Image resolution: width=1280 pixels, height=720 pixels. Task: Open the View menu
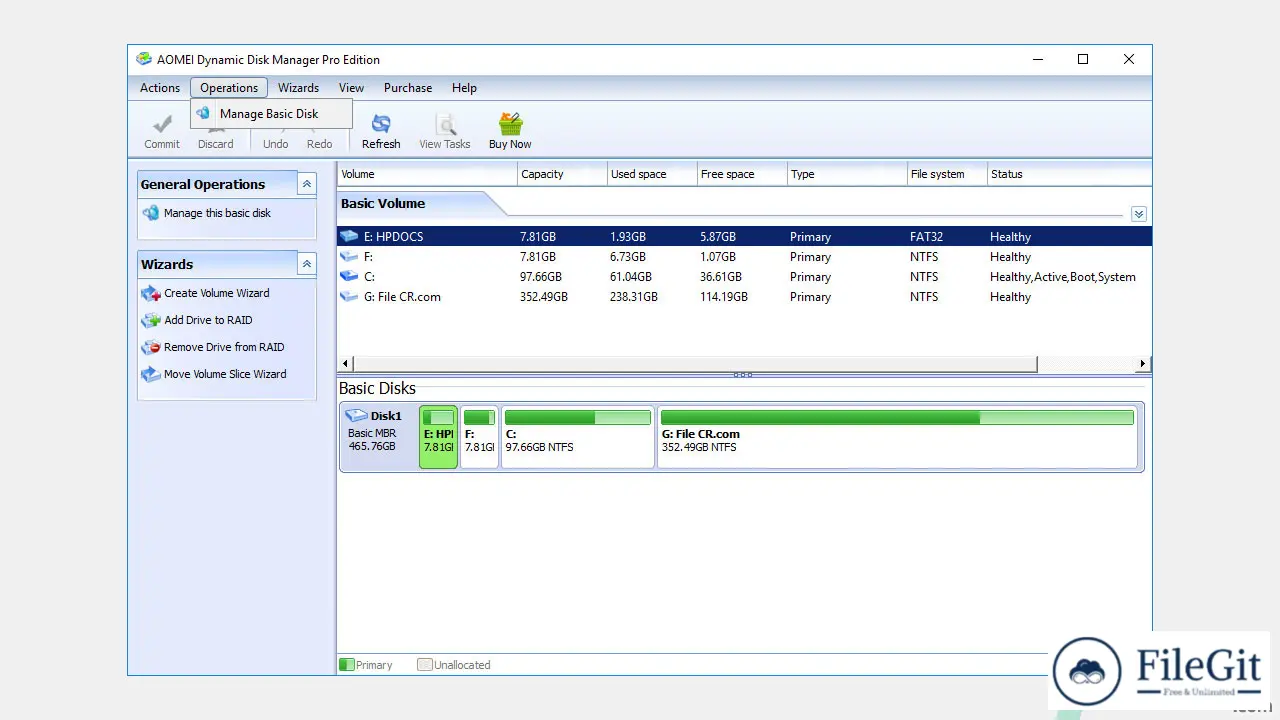tap(351, 88)
